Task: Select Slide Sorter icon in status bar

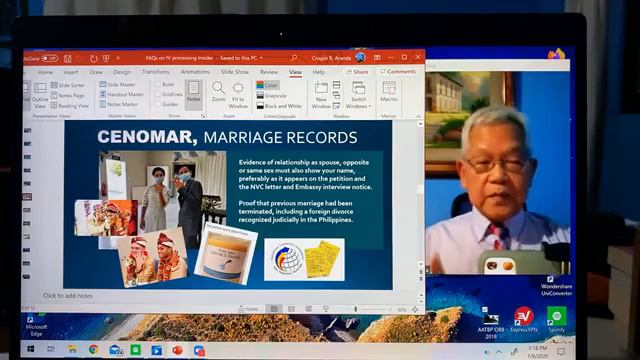Action: (291, 309)
